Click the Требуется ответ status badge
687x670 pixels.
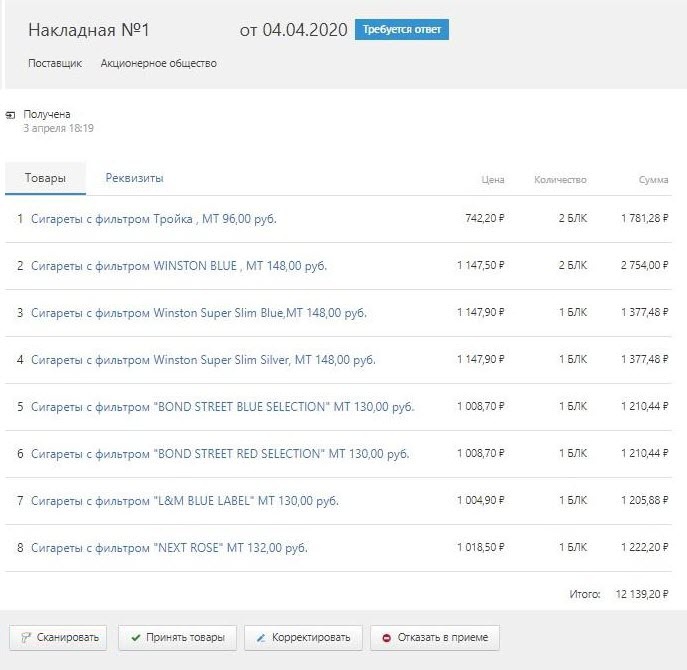click(402, 29)
